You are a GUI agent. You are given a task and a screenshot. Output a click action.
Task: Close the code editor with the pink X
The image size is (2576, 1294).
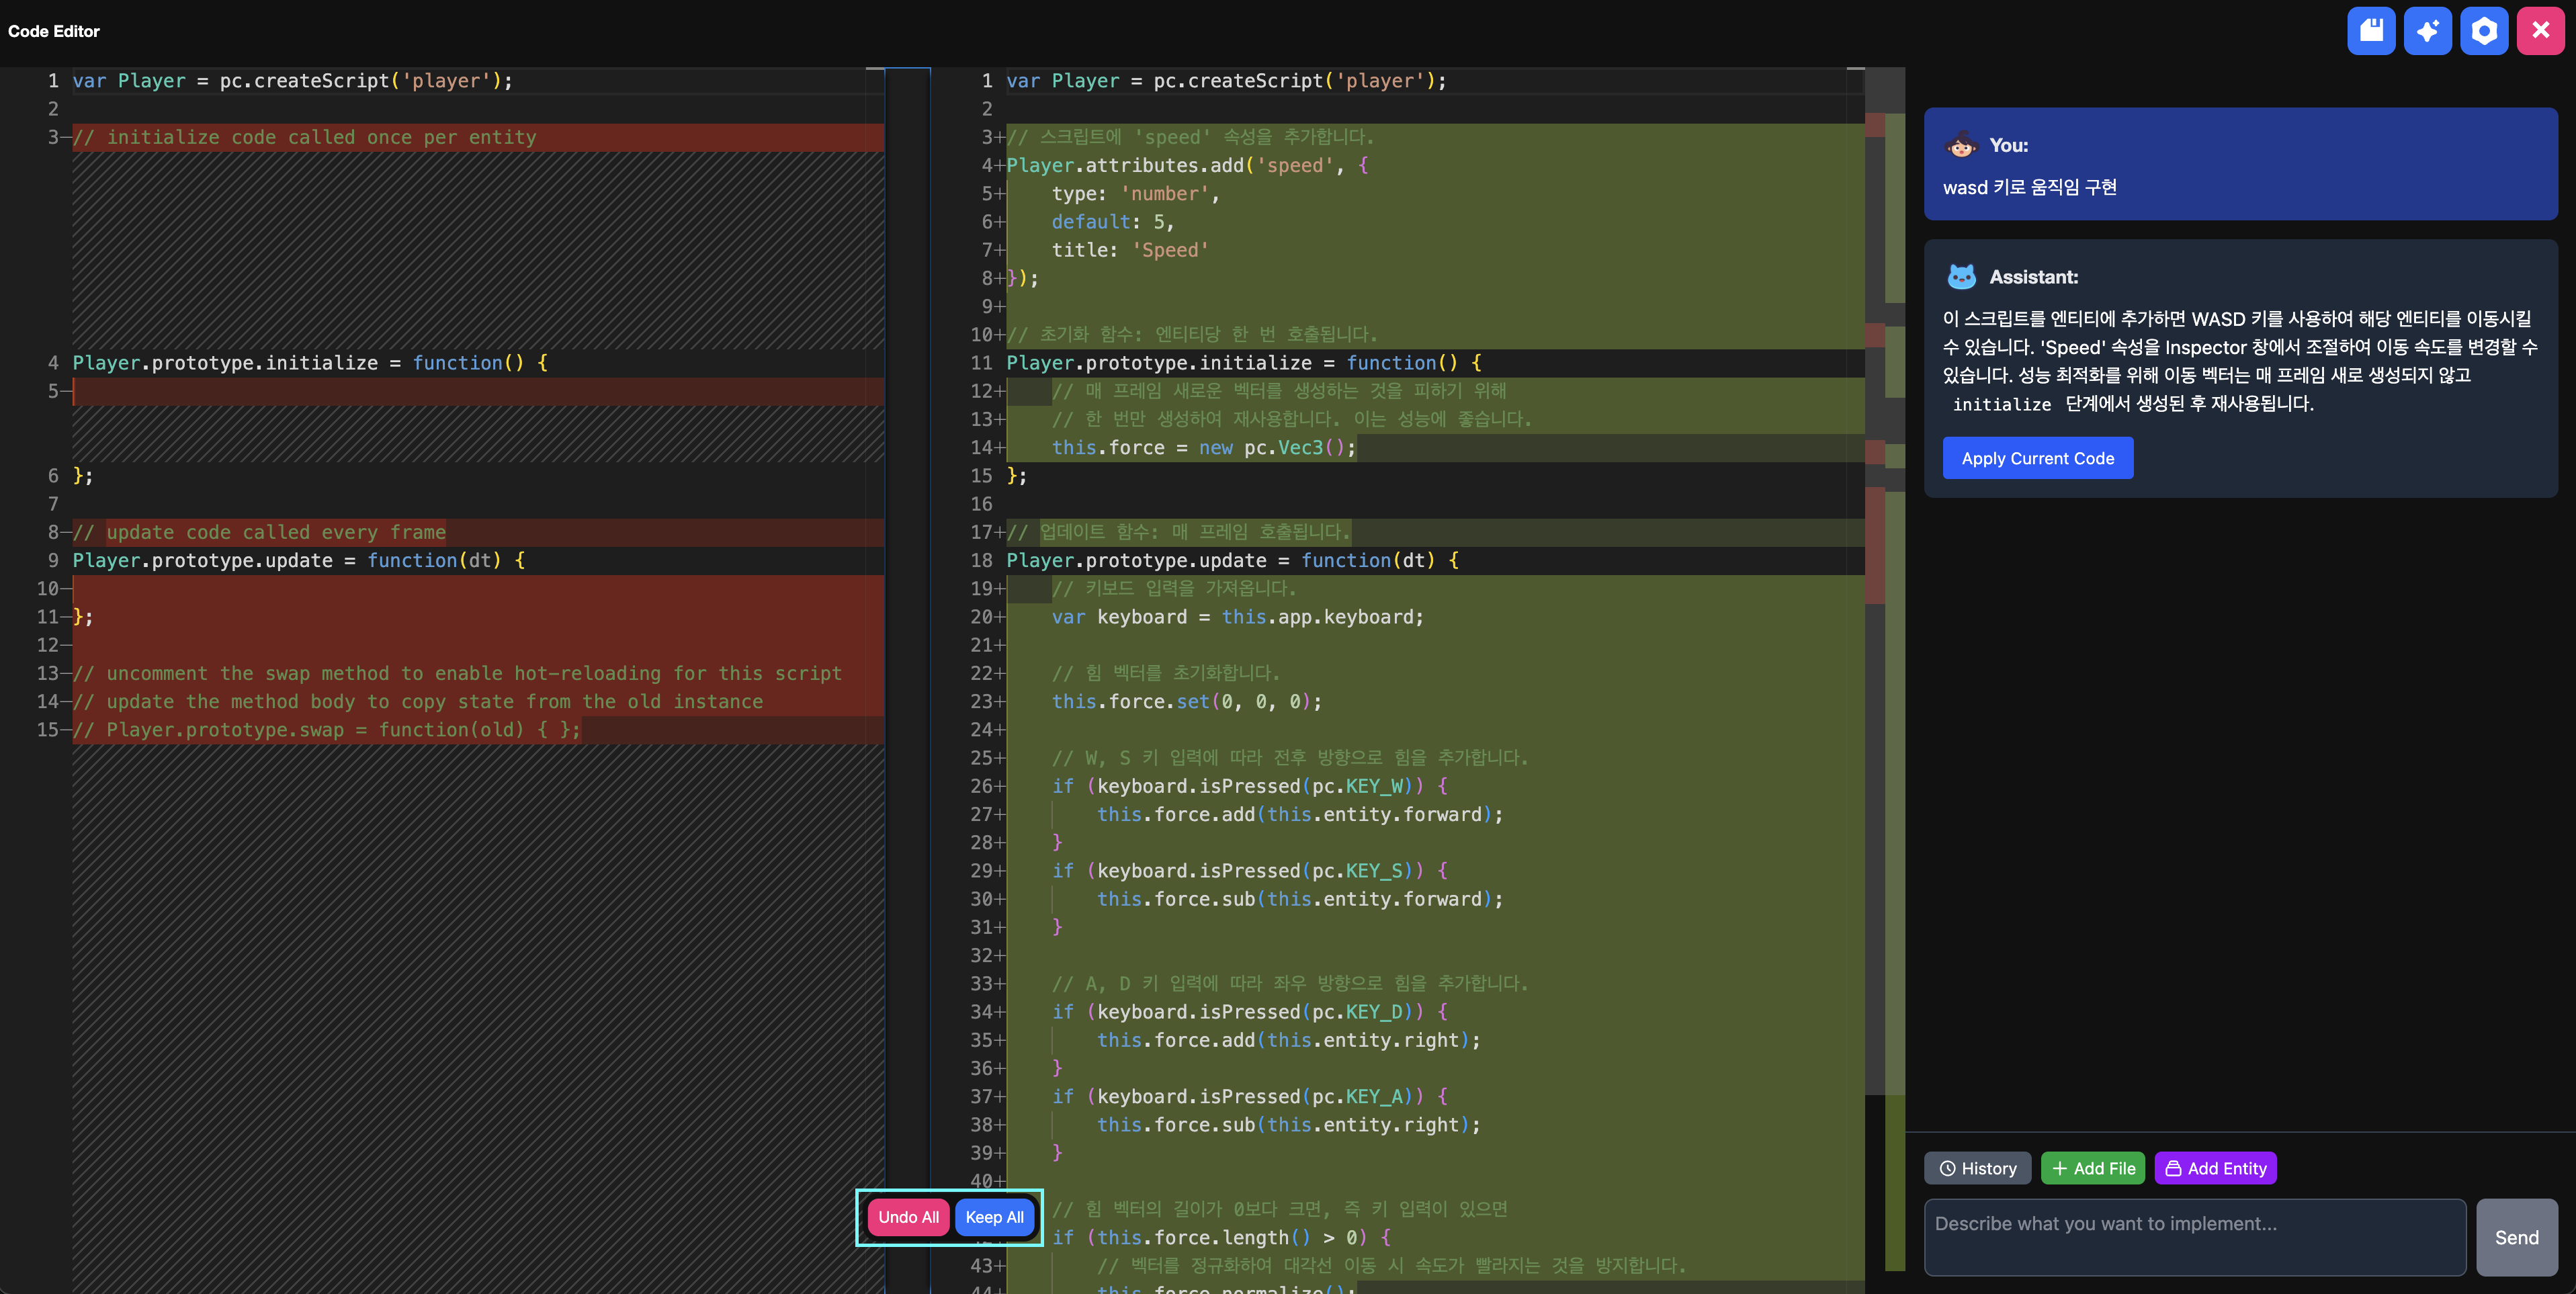(x=2540, y=31)
